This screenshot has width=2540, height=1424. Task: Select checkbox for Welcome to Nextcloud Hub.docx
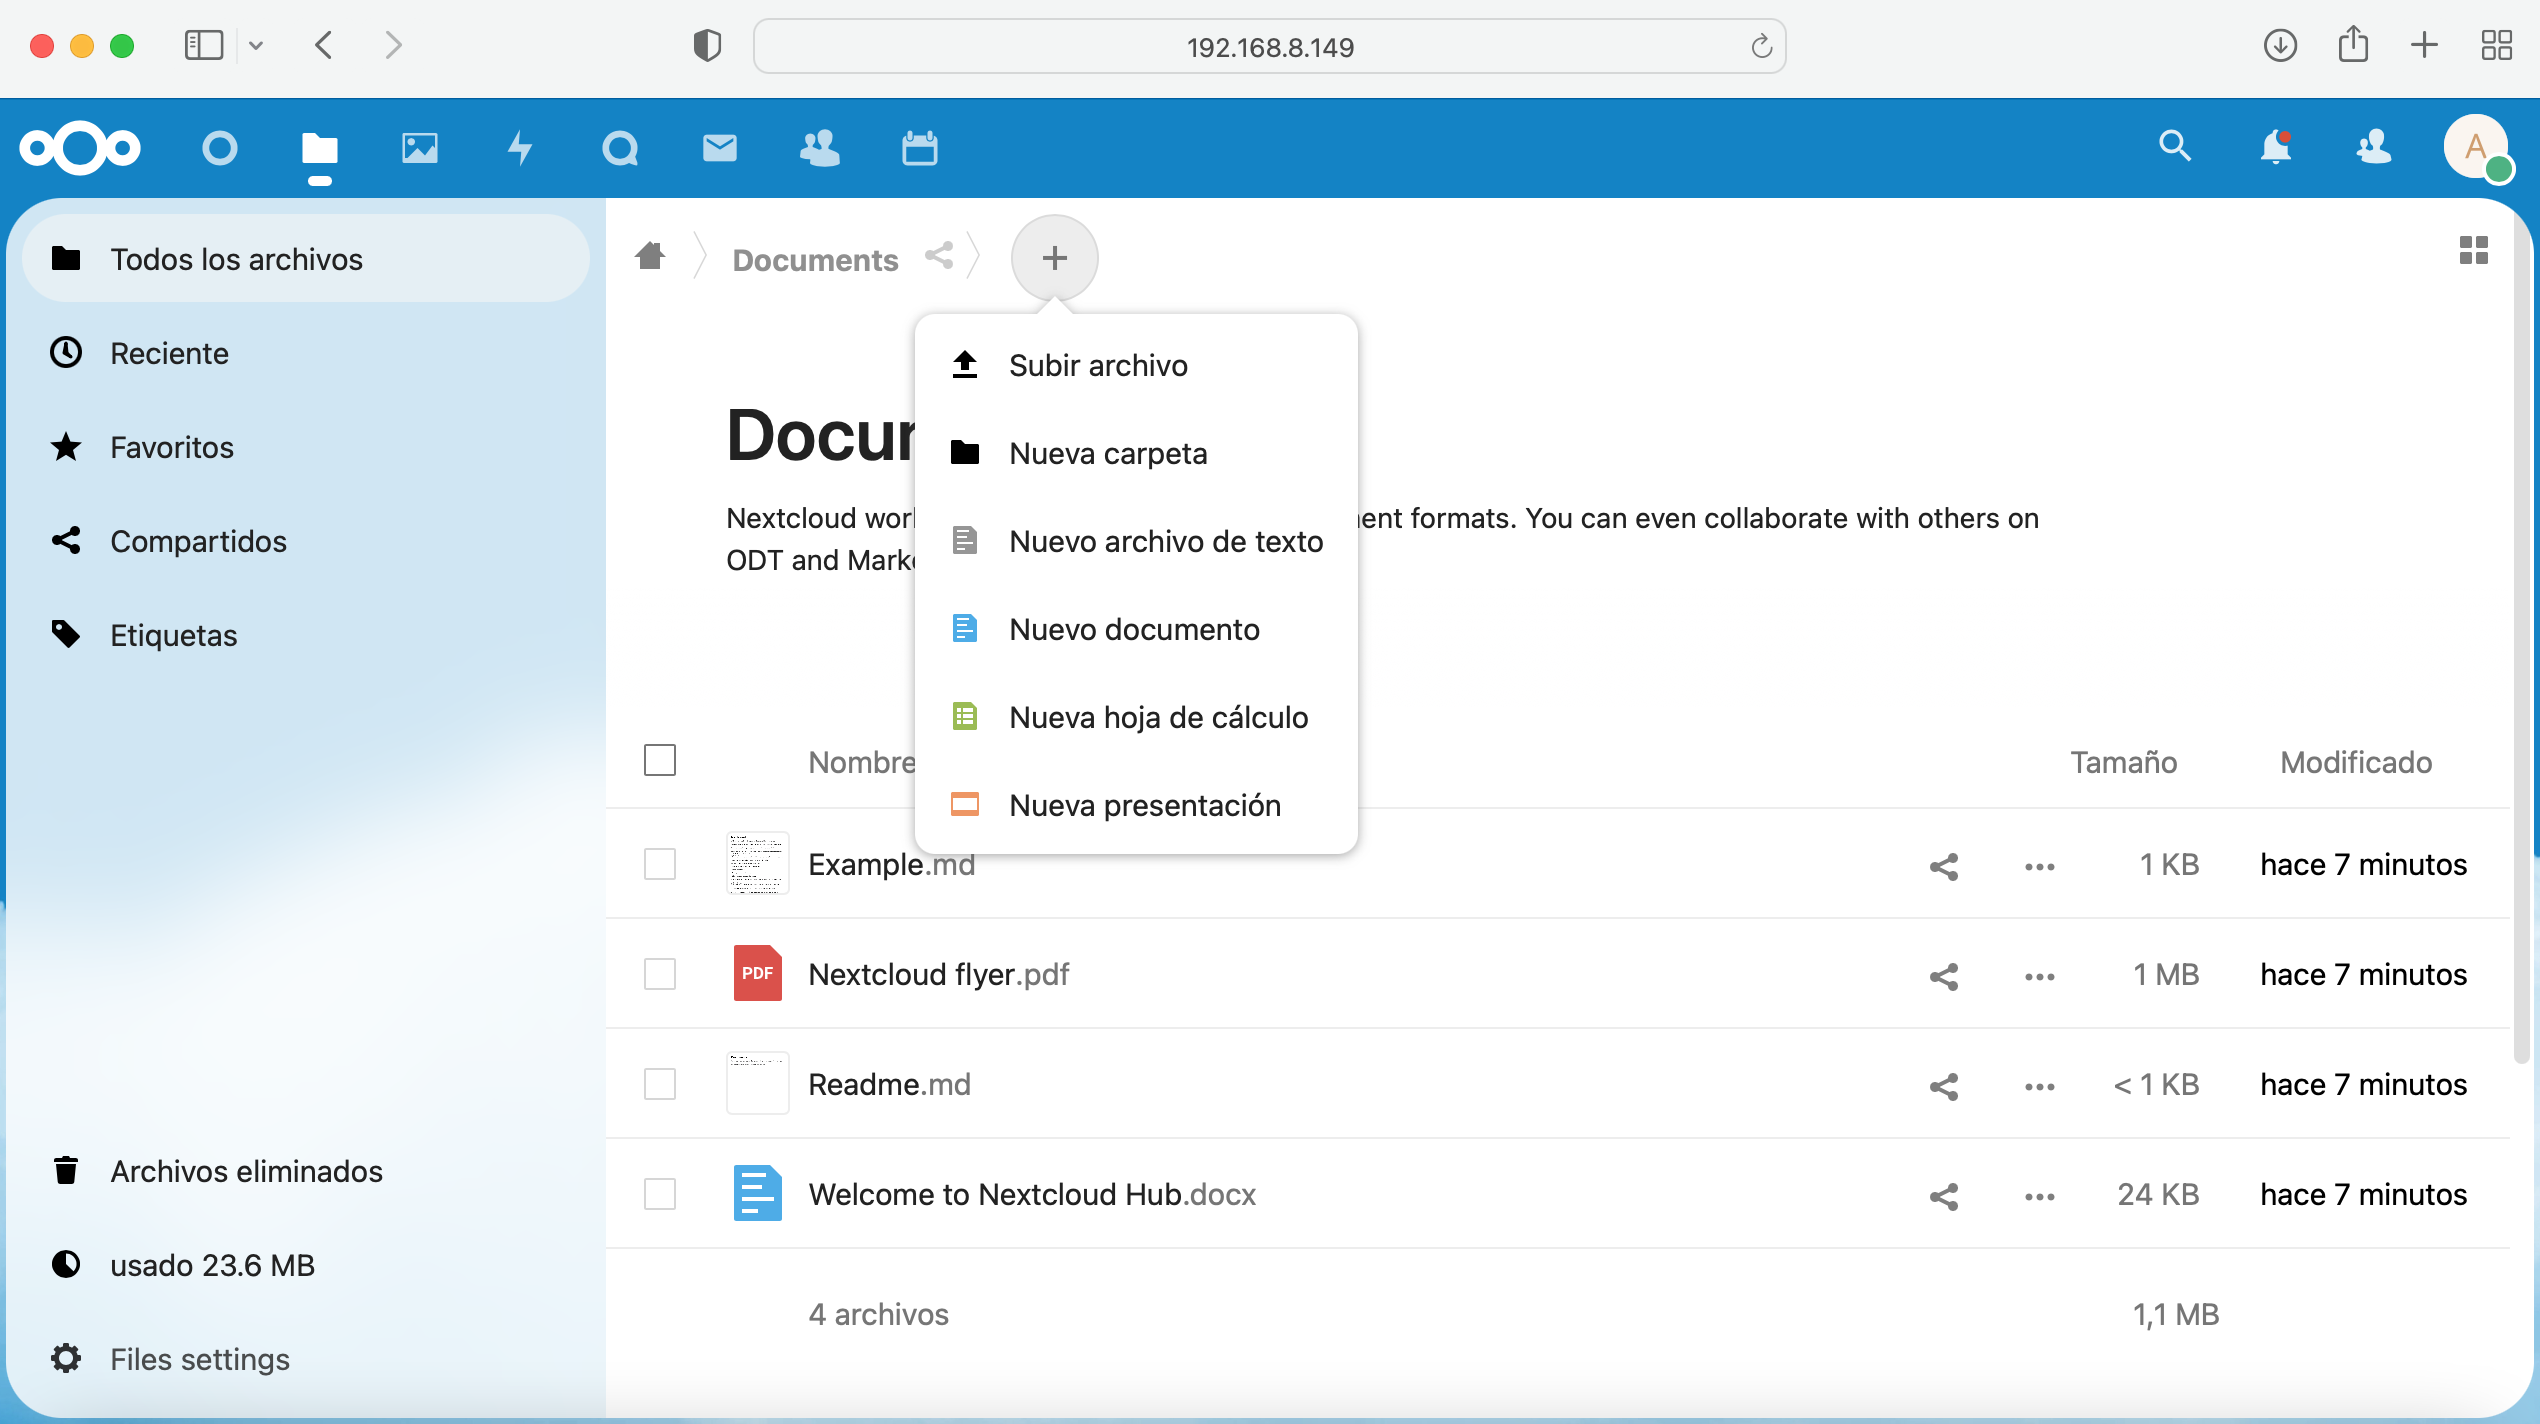660,1194
